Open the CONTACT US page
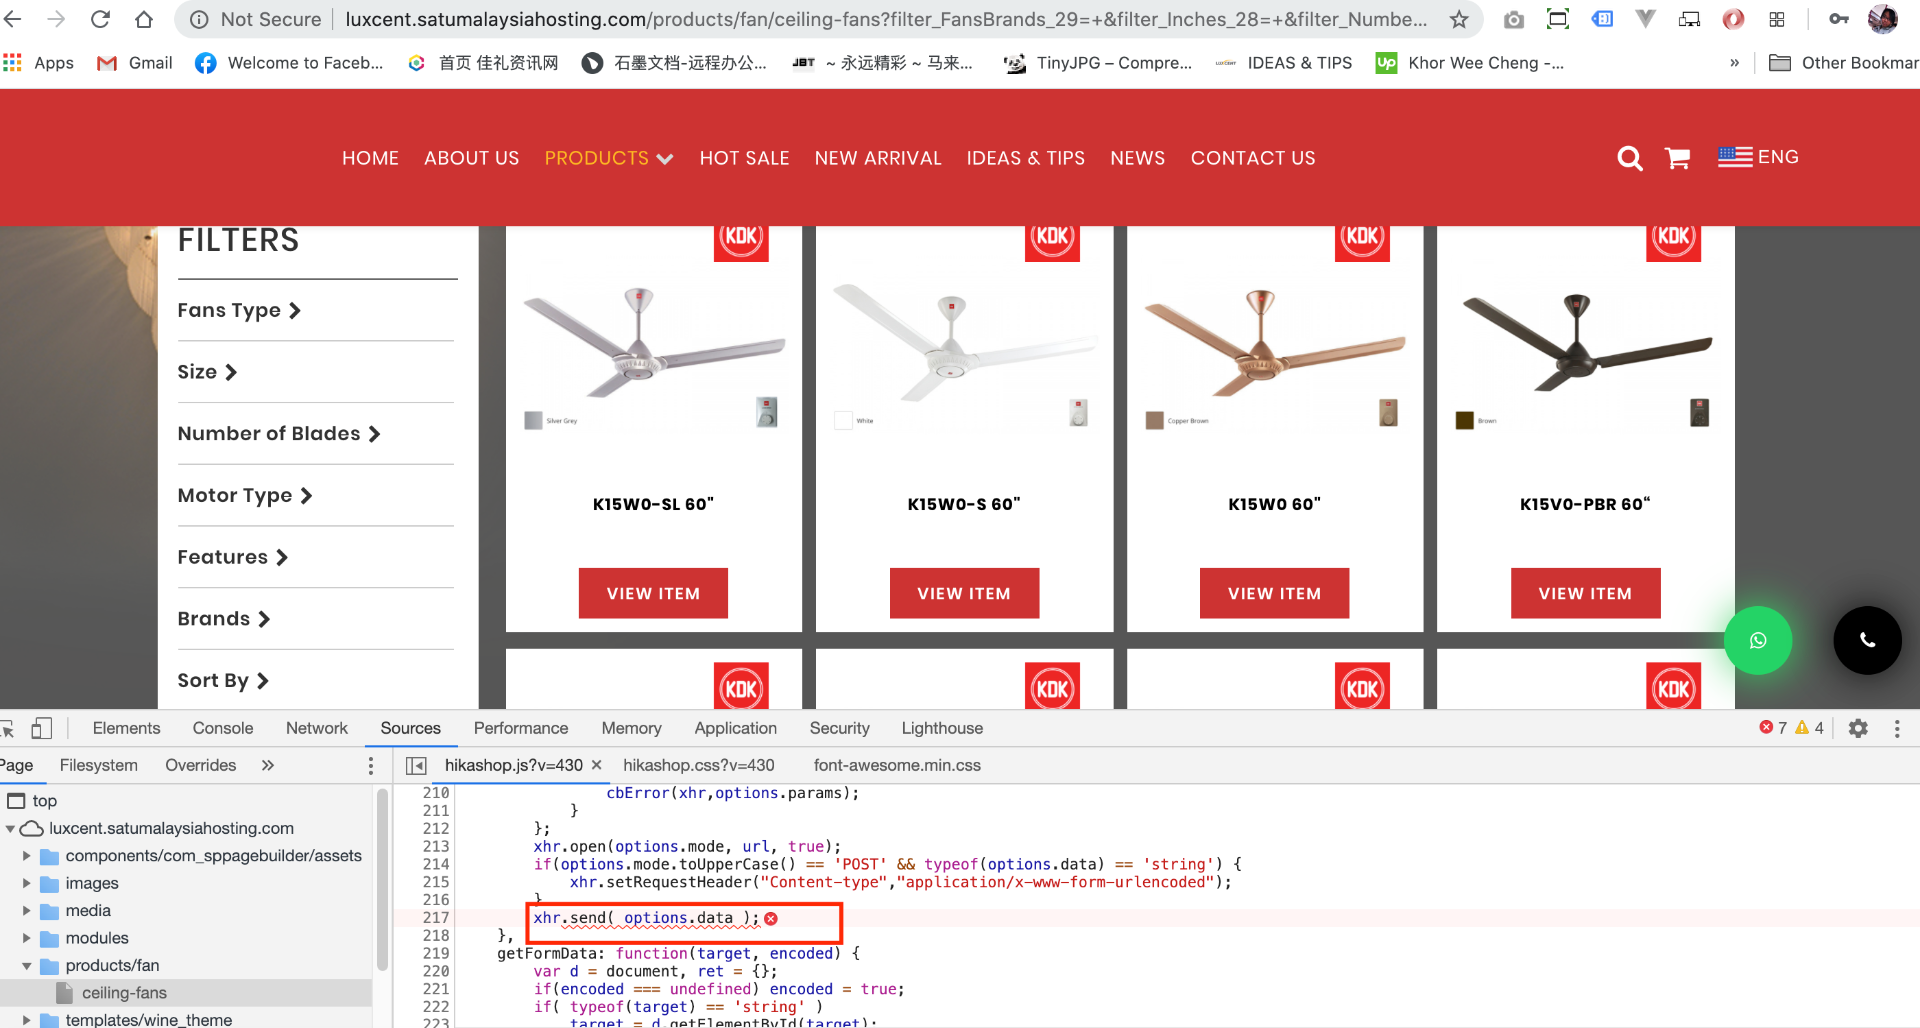Image resolution: width=1920 pixels, height=1028 pixels. tap(1253, 158)
